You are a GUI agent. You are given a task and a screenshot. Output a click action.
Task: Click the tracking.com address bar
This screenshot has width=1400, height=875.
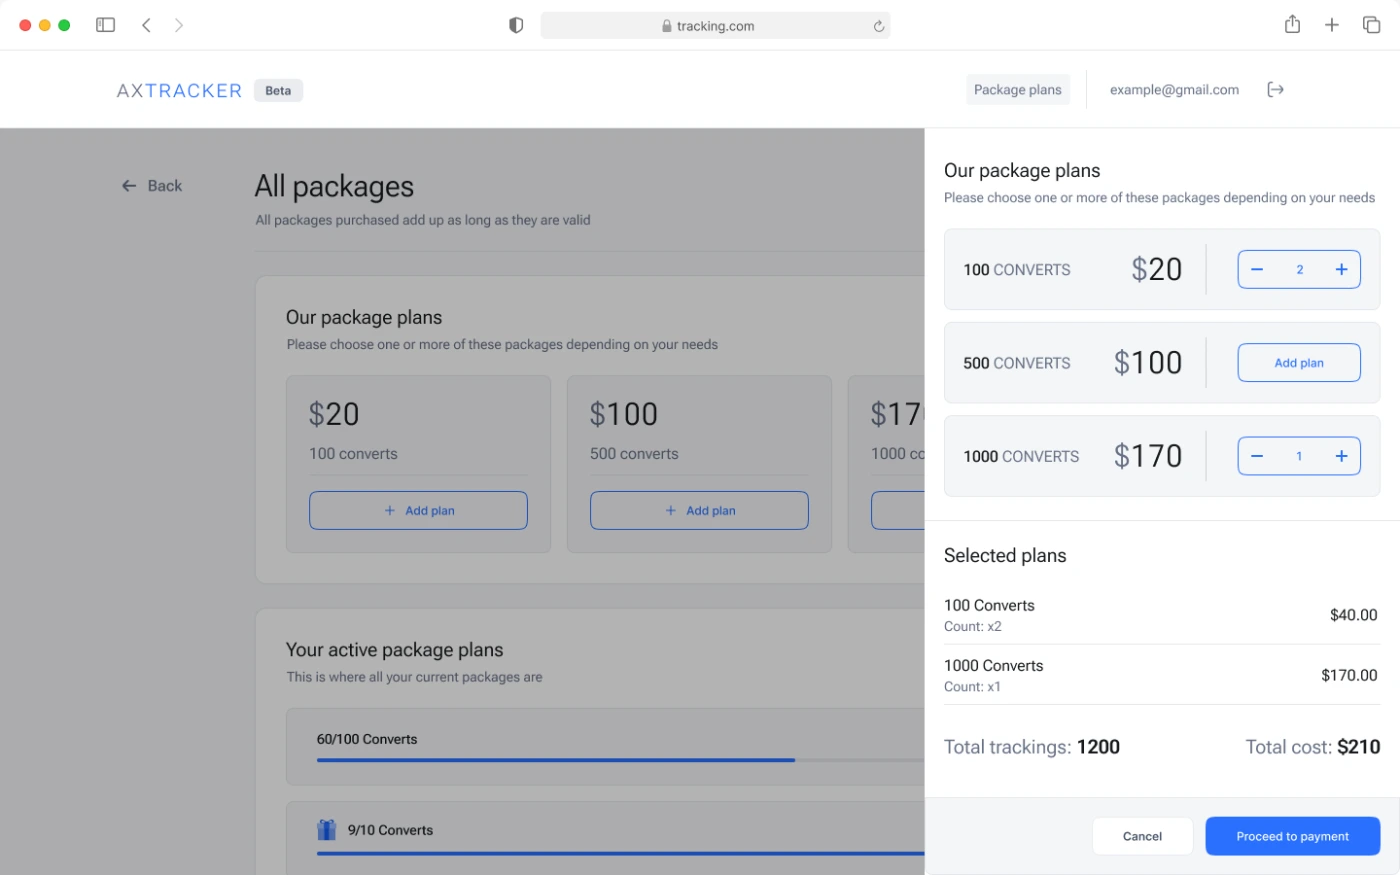715,26
